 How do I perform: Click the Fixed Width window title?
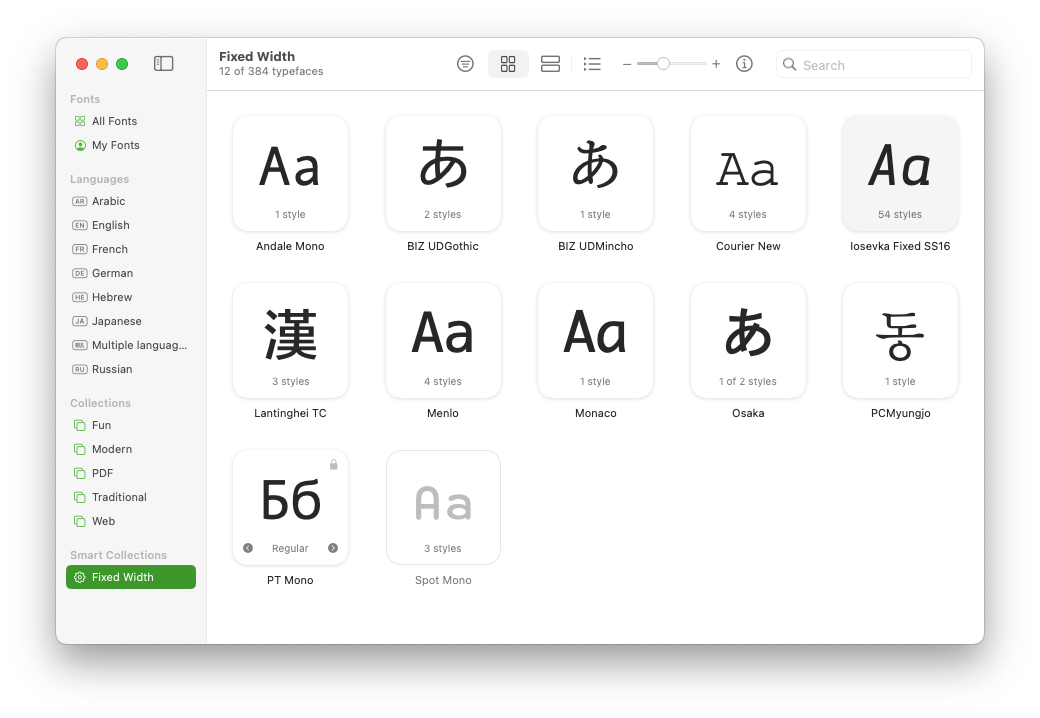(257, 56)
